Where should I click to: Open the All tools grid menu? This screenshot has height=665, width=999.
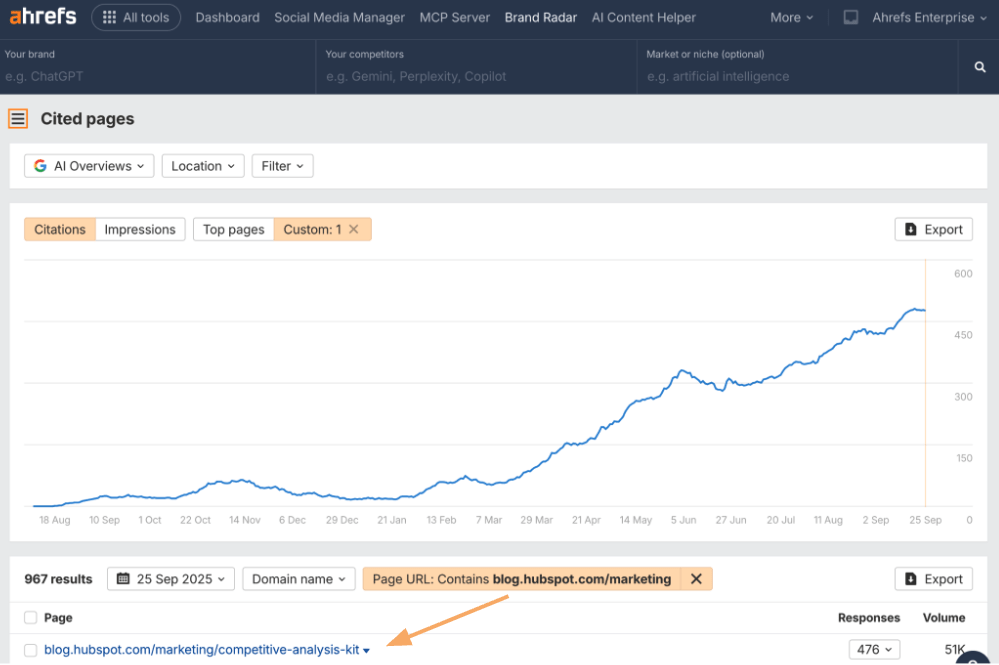point(136,17)
